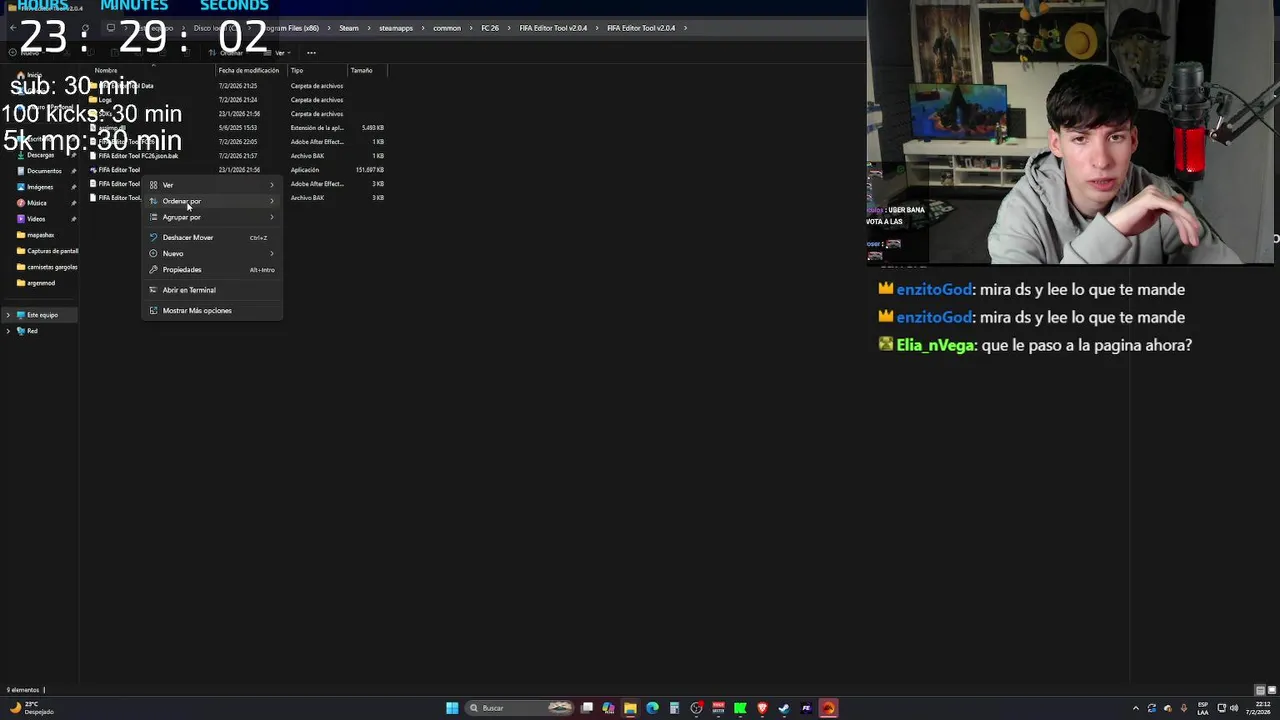Show hidden system tray icons
1280x720 pixels.
[1135, 708]
